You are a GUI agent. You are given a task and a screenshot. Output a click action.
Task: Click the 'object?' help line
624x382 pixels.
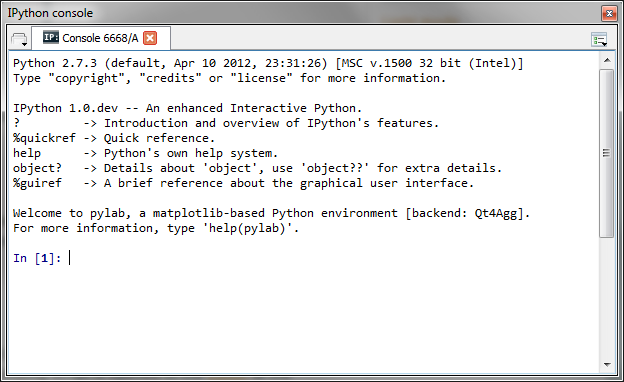(x=257, y=168)
